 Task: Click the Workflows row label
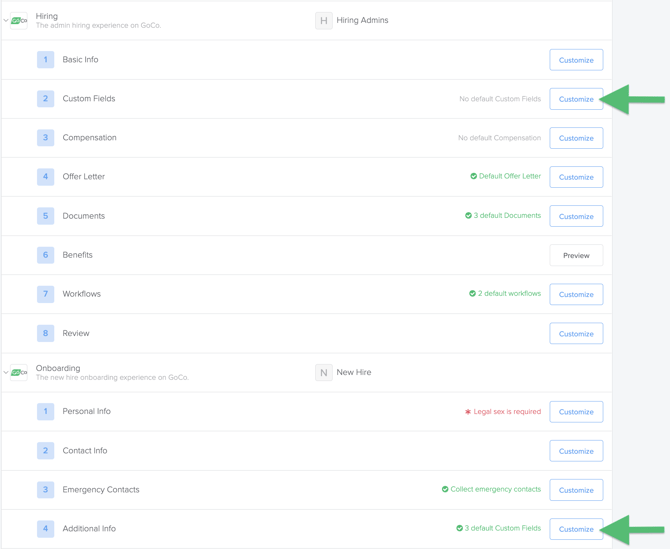pyautogui.click(x=82, y=294)
